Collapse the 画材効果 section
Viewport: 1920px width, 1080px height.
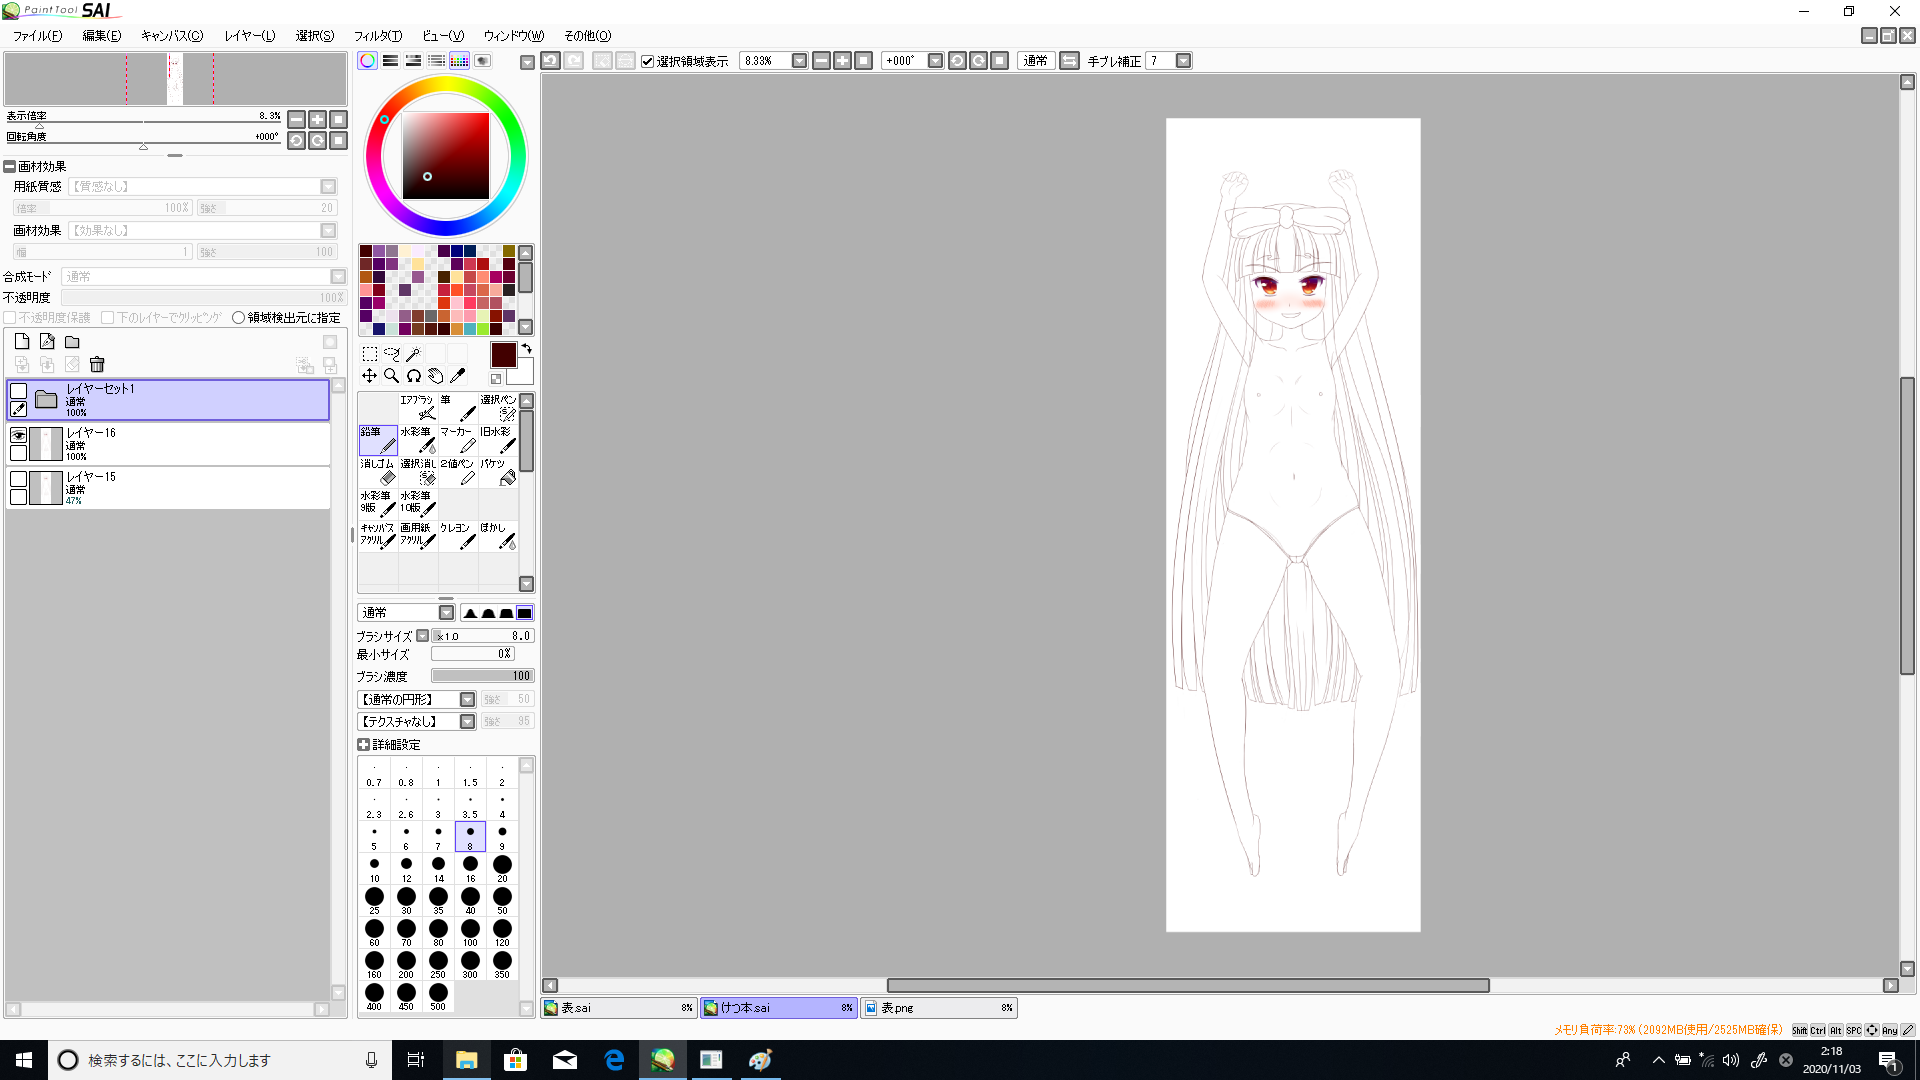(x=9, y=167)
